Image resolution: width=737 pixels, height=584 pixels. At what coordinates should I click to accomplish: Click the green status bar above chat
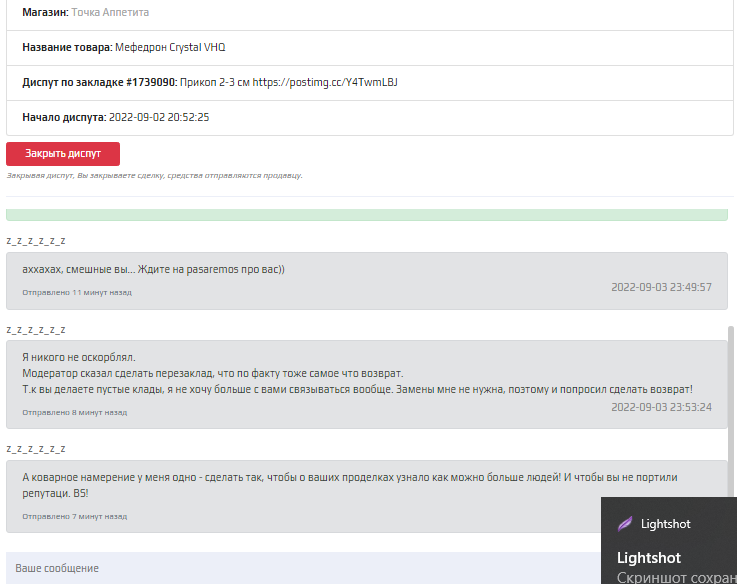pyautogui.click(x=367, y=215)
